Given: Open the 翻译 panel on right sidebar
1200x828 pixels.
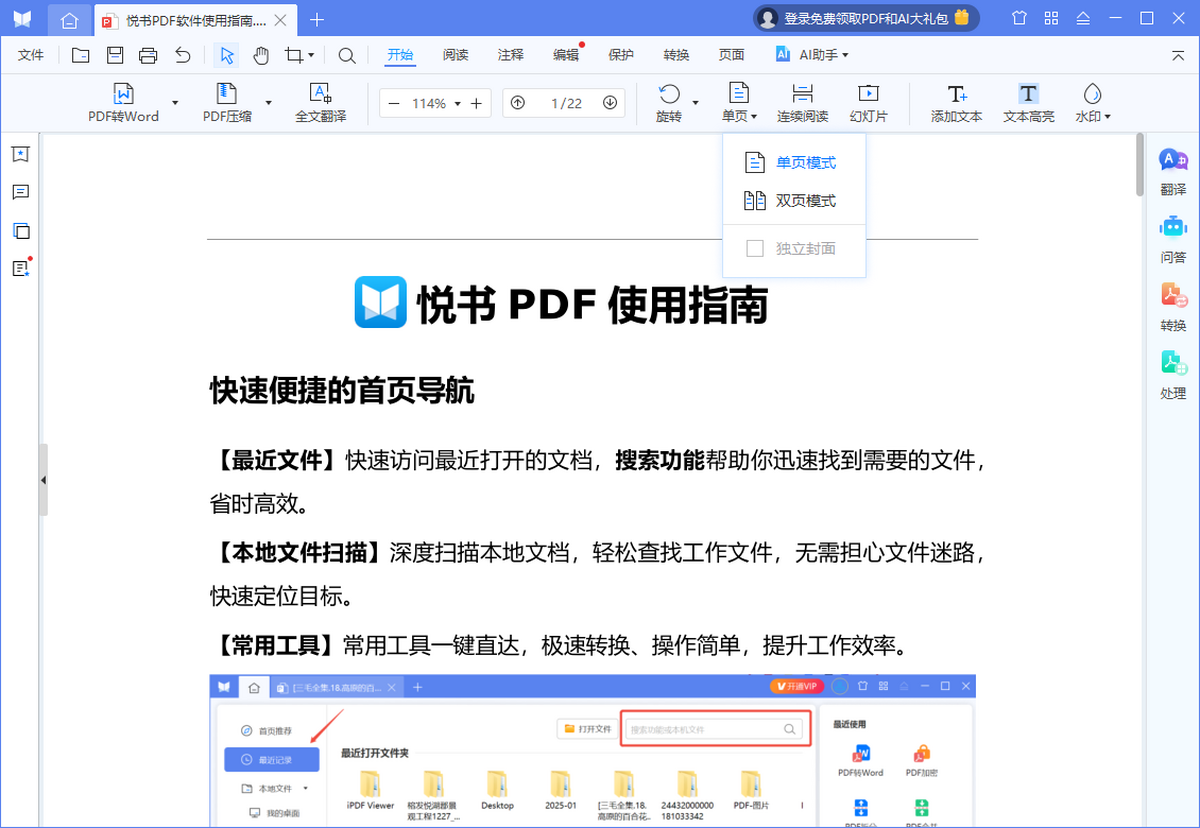Looking at the screenshot, I should tap(1173, 170).
